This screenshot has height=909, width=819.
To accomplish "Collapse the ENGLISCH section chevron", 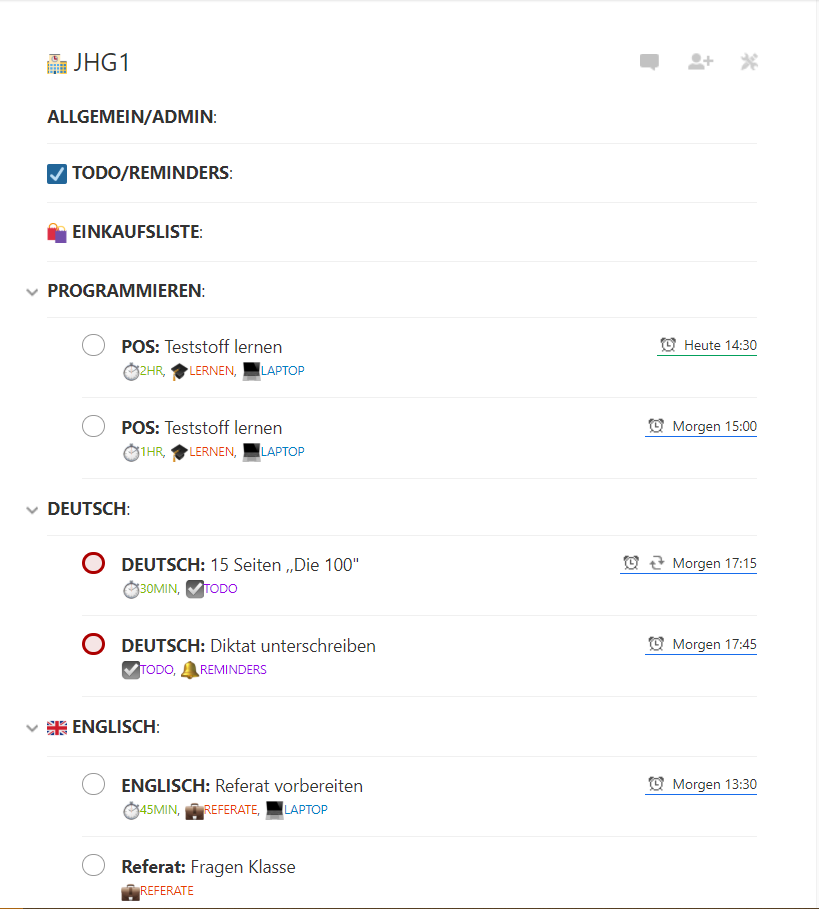I will click(x=32, y=728).
